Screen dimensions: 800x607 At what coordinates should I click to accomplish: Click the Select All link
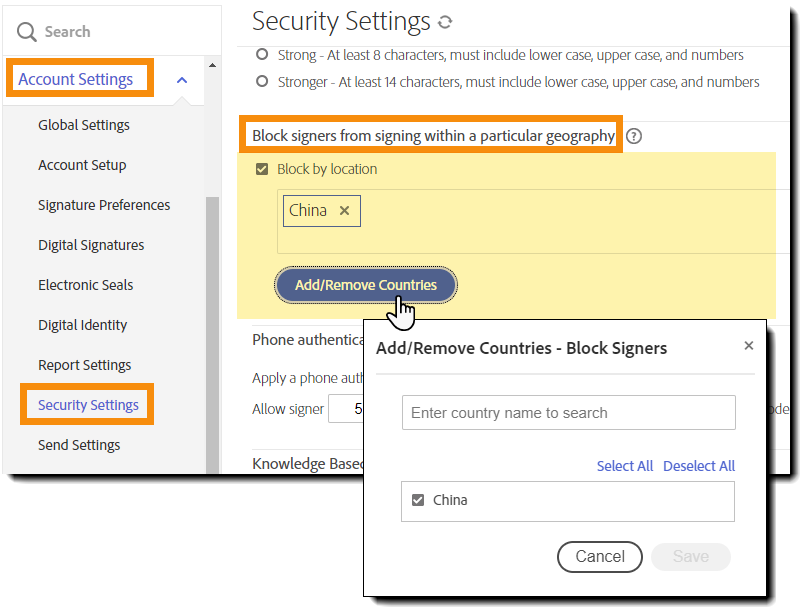point(625,465)
